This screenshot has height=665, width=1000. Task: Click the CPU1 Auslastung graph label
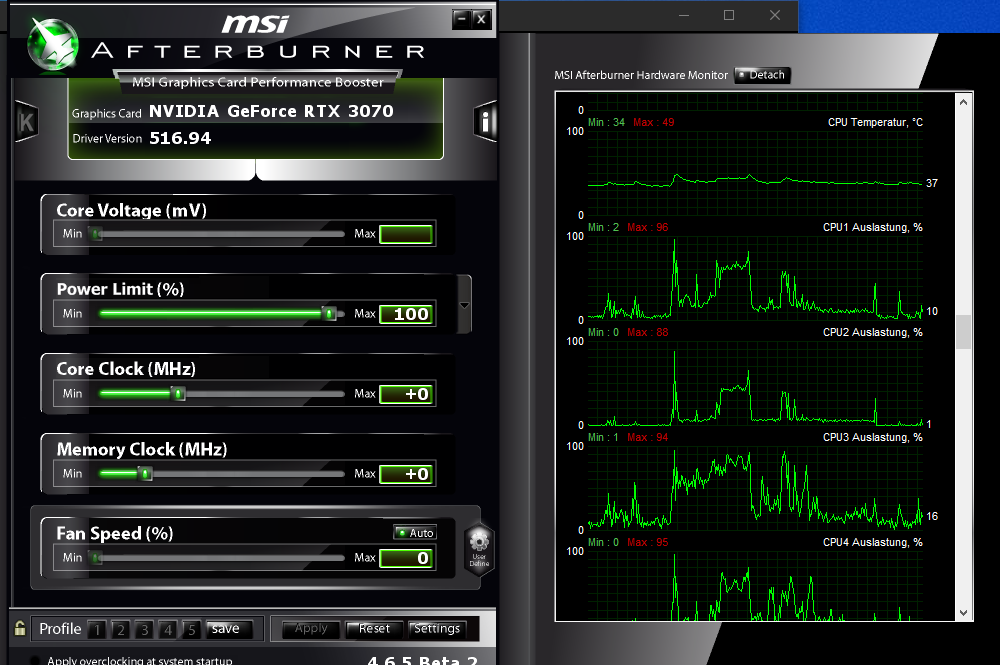[872, 227]
